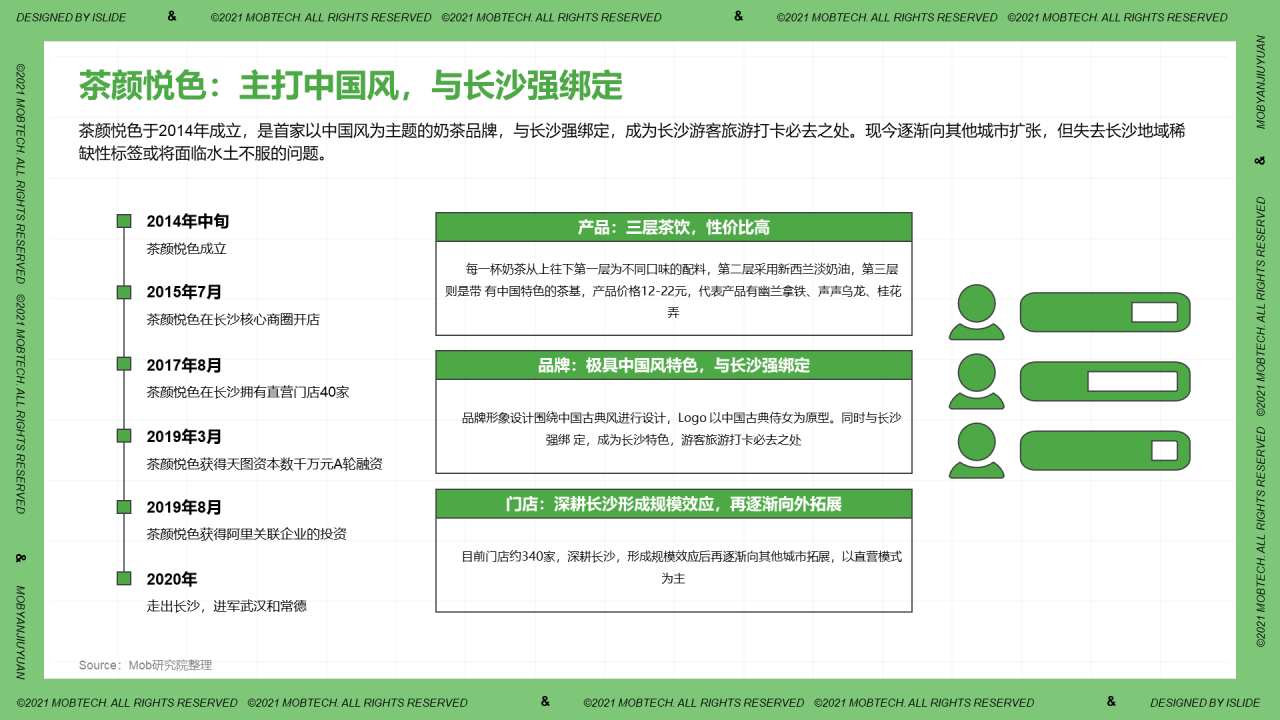Click the Source：Mob研究院整理 footnote
The width and height of the screenshot is (1280, 720).
point(146,665)
